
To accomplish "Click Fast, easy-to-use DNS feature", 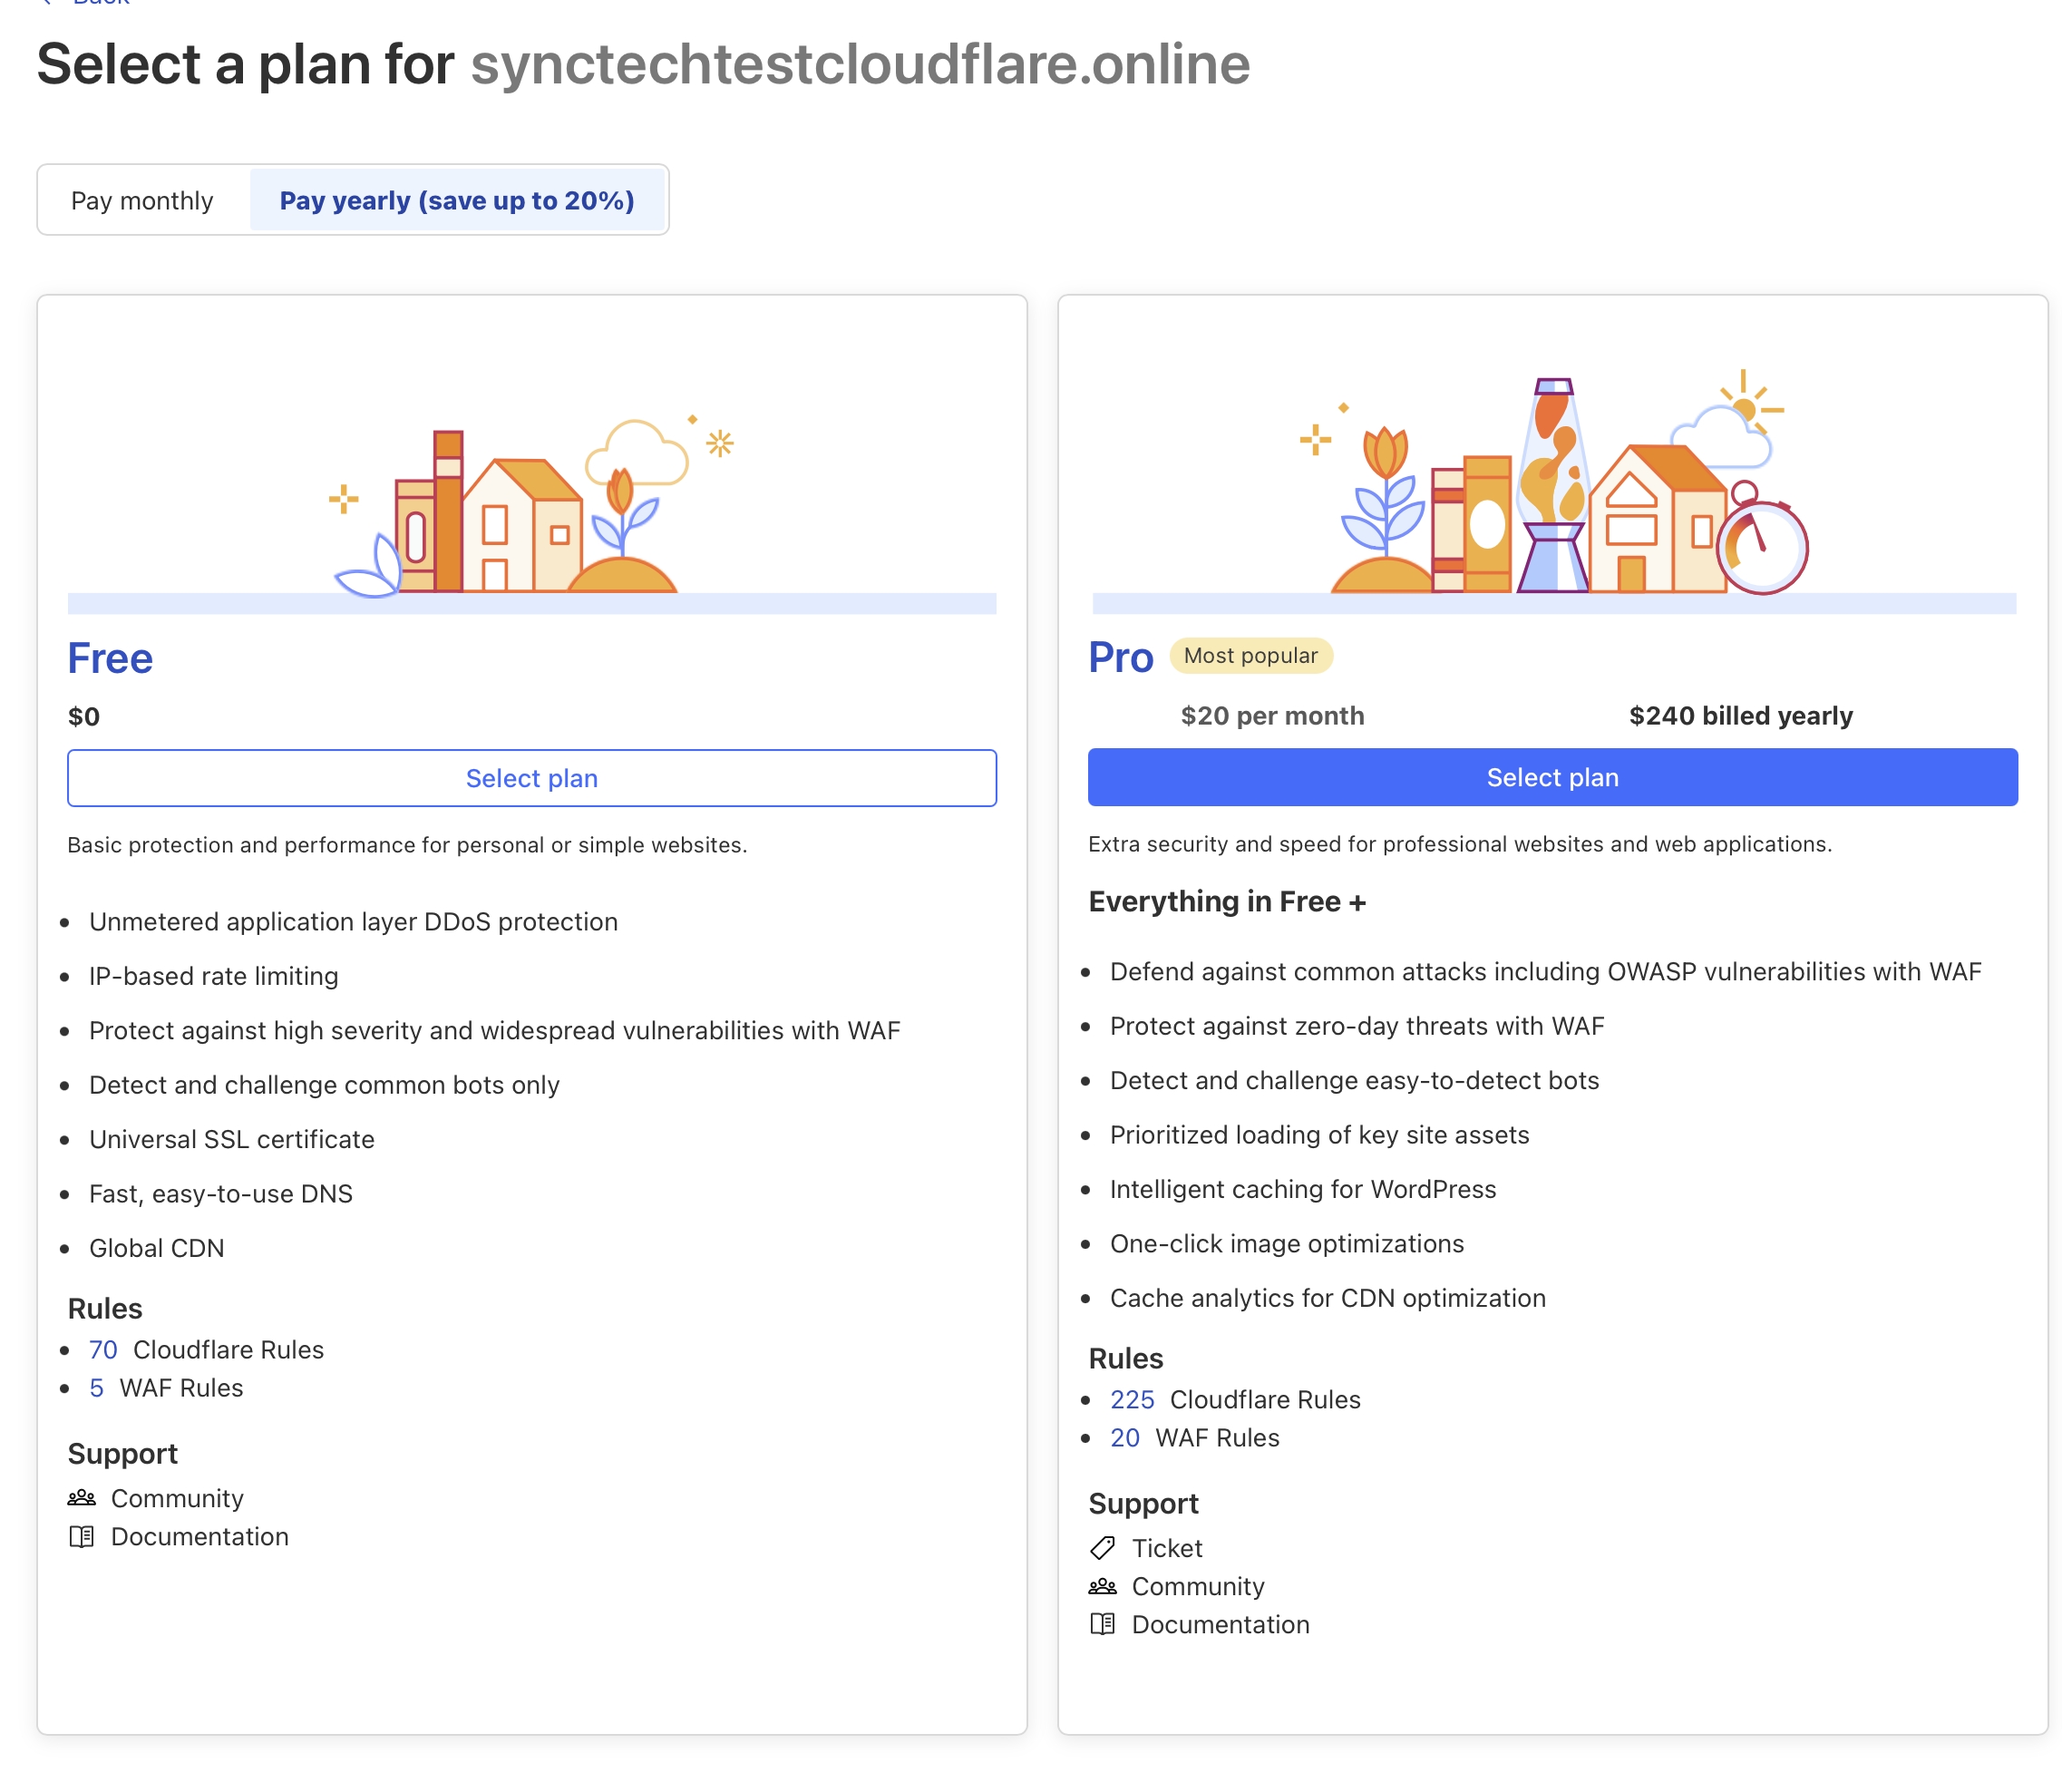I will tap(220, 1194).
